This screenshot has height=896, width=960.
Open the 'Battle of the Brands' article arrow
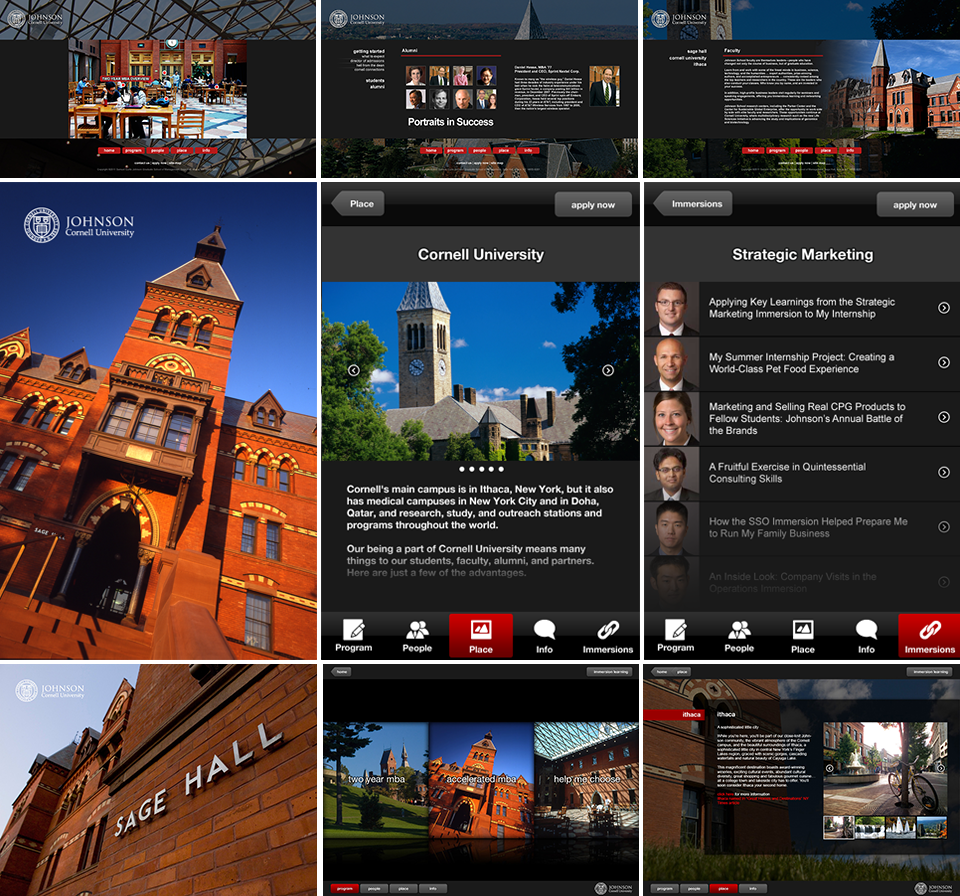point(944,417)
